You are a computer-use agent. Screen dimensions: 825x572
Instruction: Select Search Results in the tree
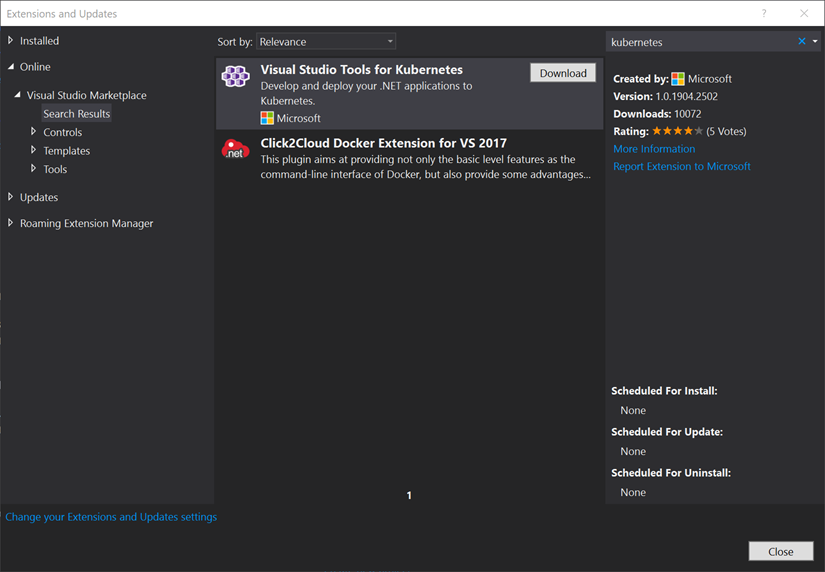click(x=77, y=114)
